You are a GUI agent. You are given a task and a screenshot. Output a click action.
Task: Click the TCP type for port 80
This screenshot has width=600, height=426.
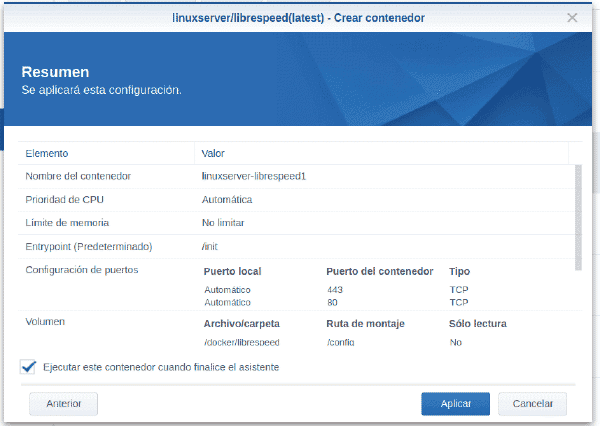click(459, 302)
